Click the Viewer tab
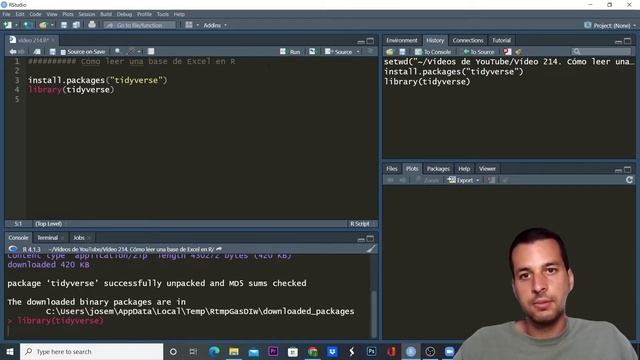This screenshot has width=640, height=360. click(x=487, y=169)
